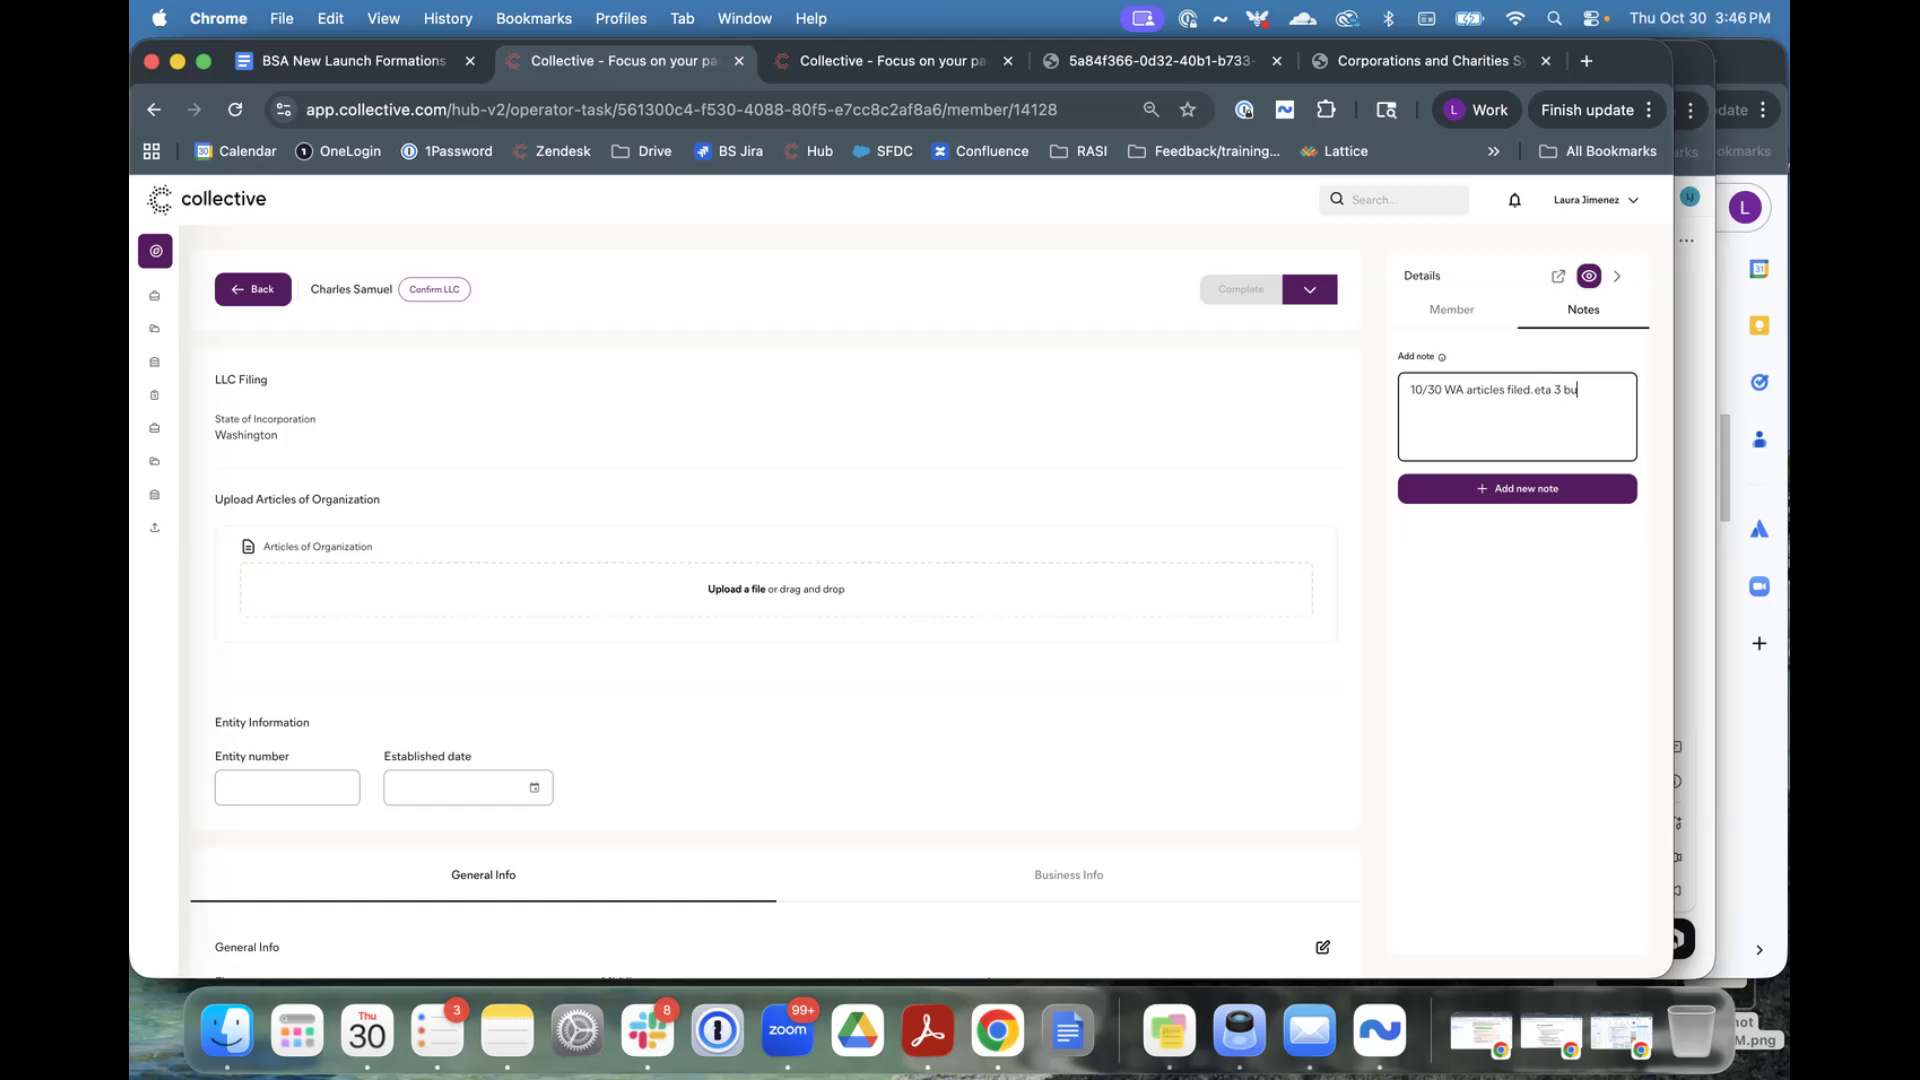Expand the Details panel chevron arrow

click(1617, 276)
